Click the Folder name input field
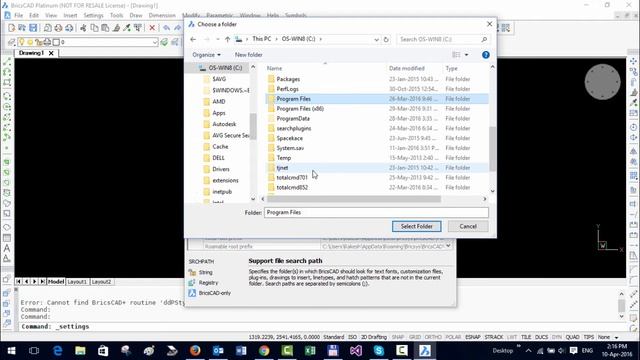 [x=376, y=212]
